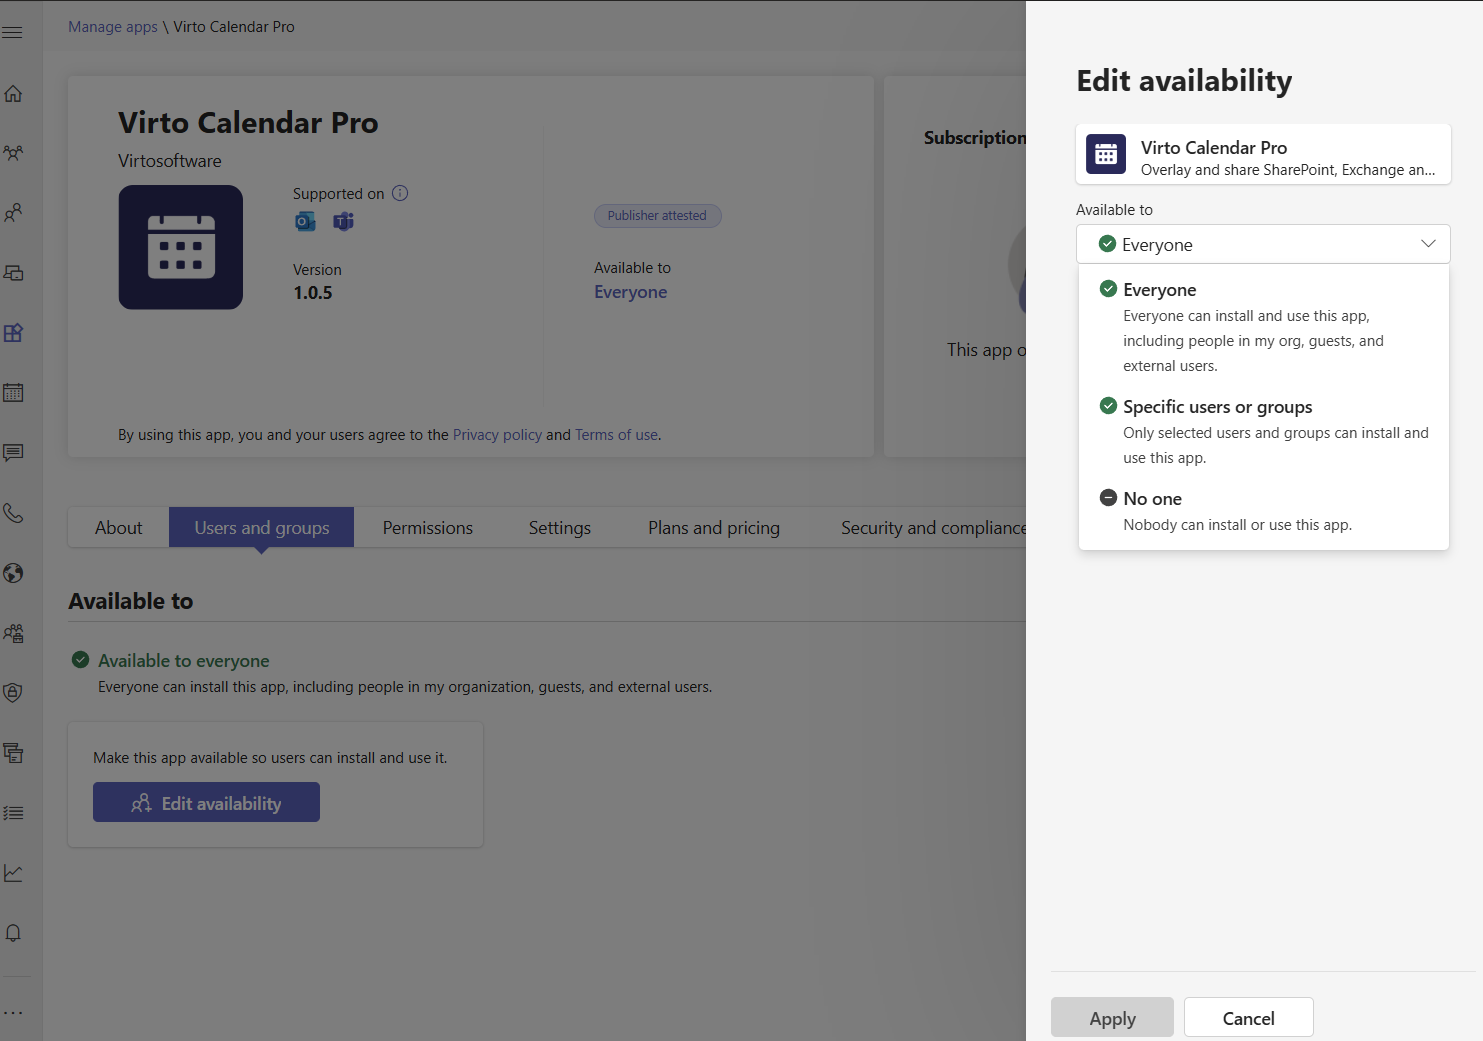Click the Virto Calendar icon in edit panel
The width and height of the screenshot is (1483, 1041).
pyautogui.click(x=1106, y=154)
